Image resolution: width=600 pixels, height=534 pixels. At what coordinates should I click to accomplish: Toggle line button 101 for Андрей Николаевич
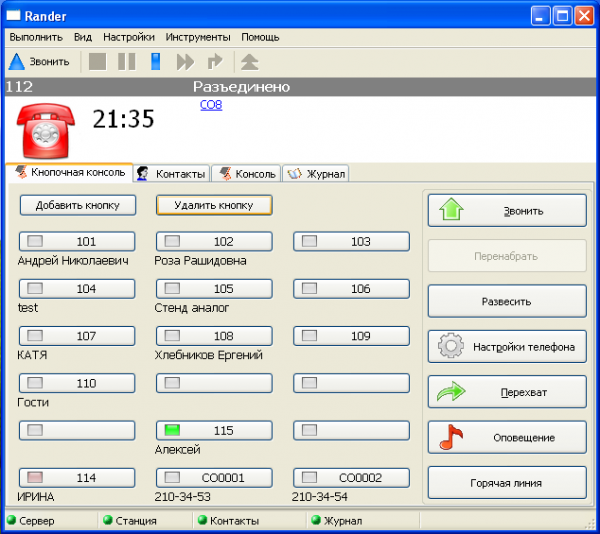(77, 242)
